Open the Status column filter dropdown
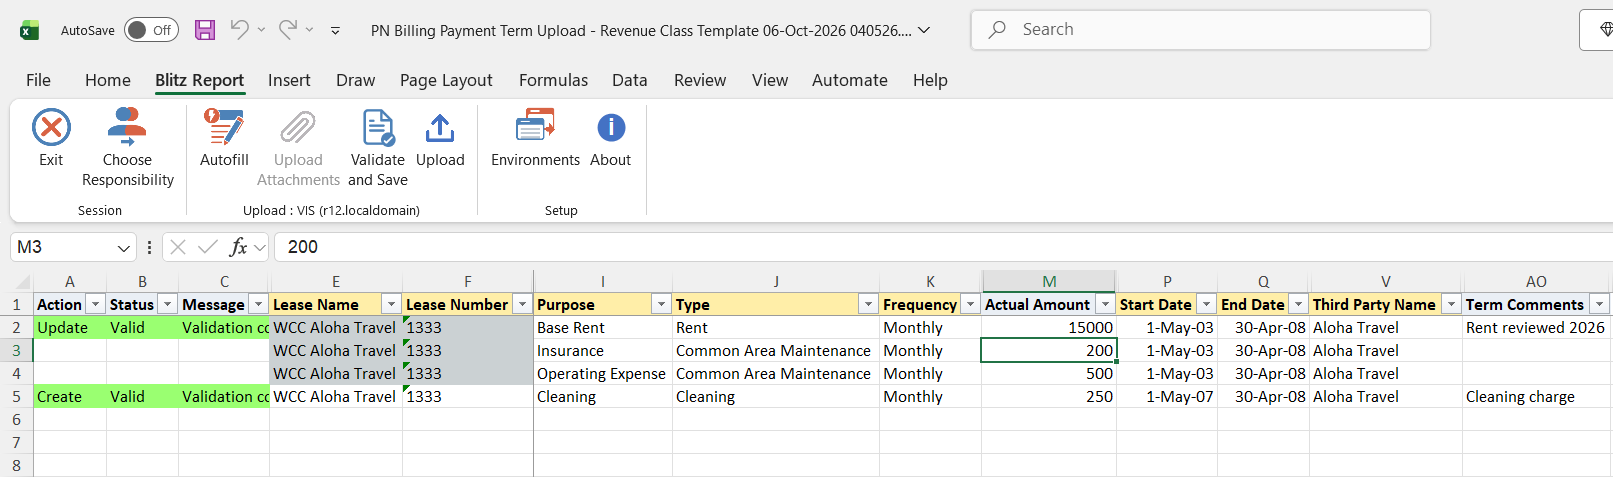This screenshot has width=1613, height=477. (168, 304)
